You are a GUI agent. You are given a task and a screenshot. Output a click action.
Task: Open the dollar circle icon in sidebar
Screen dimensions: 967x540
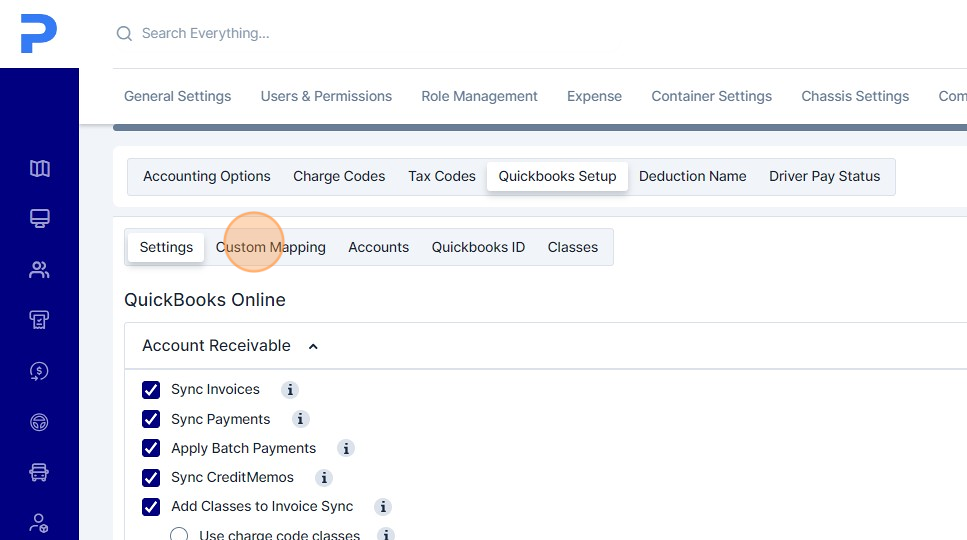click(39, 371)
